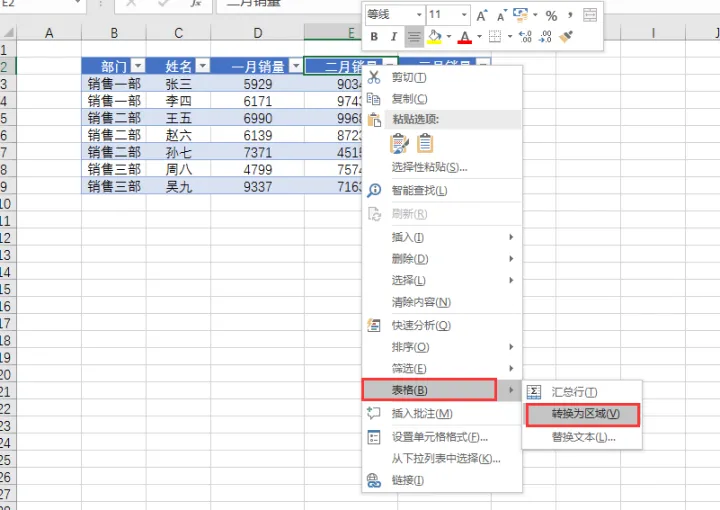720x510 pixels.
Task: Apply accounting number format
Action: [x=520, y=15]
